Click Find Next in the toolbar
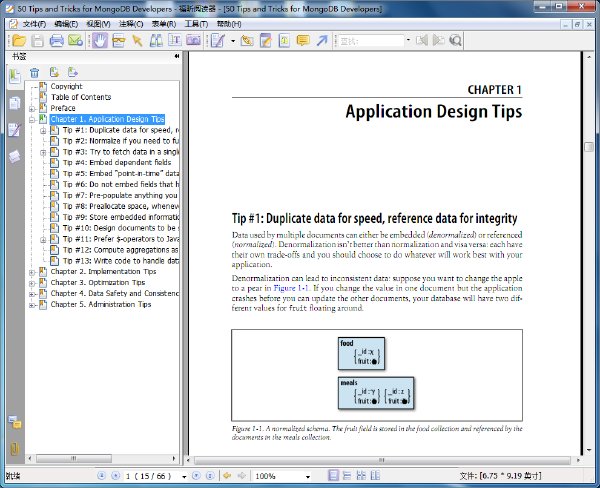 coord(439,40)
